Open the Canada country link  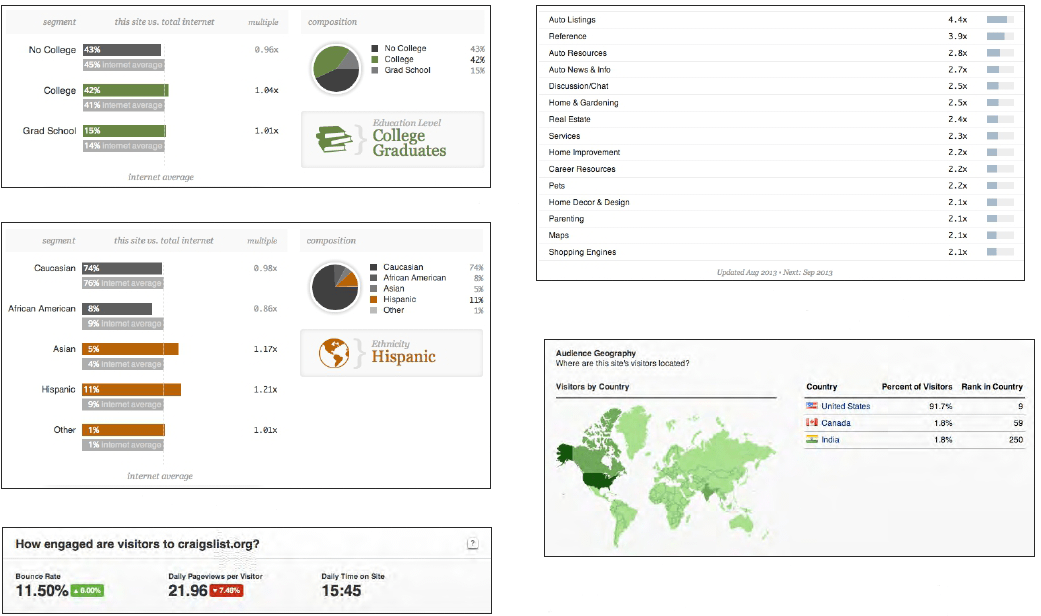[x=836, y=423]
